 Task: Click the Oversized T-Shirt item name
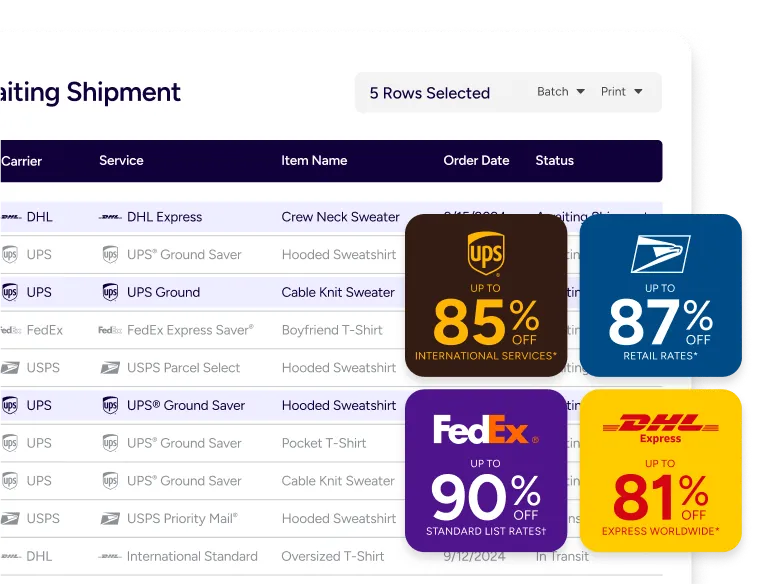[x=333, y=557]
